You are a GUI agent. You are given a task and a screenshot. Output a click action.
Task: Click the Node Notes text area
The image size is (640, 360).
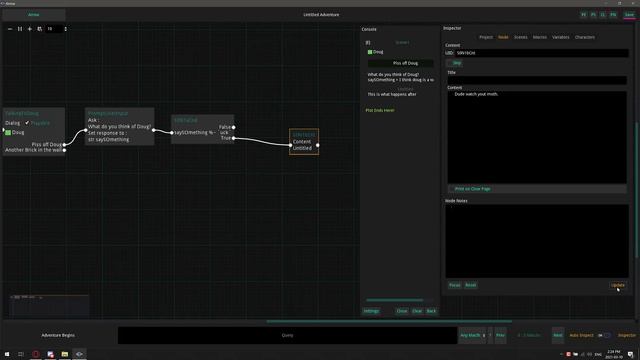click(x=537, y=241)
